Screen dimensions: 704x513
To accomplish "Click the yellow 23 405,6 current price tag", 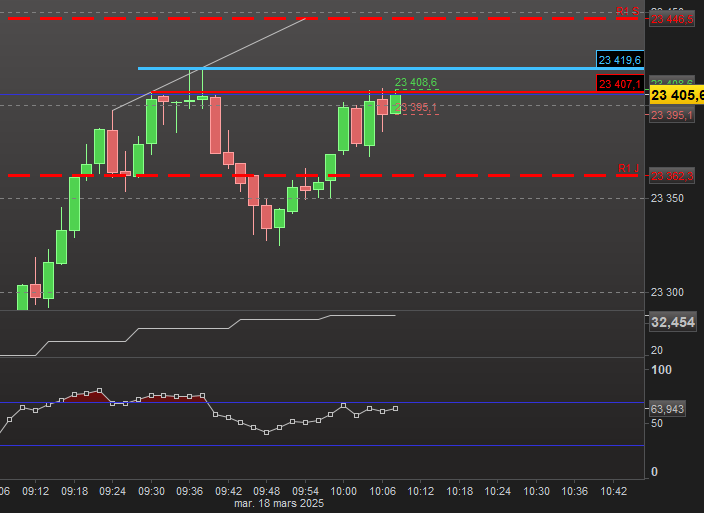I will click(x=677, y=95).
